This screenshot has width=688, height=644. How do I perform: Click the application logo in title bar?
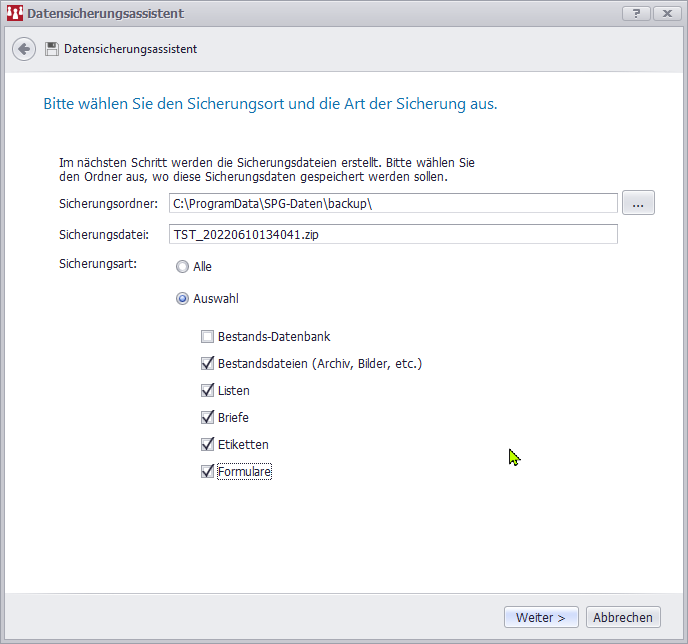pos(14,14)
